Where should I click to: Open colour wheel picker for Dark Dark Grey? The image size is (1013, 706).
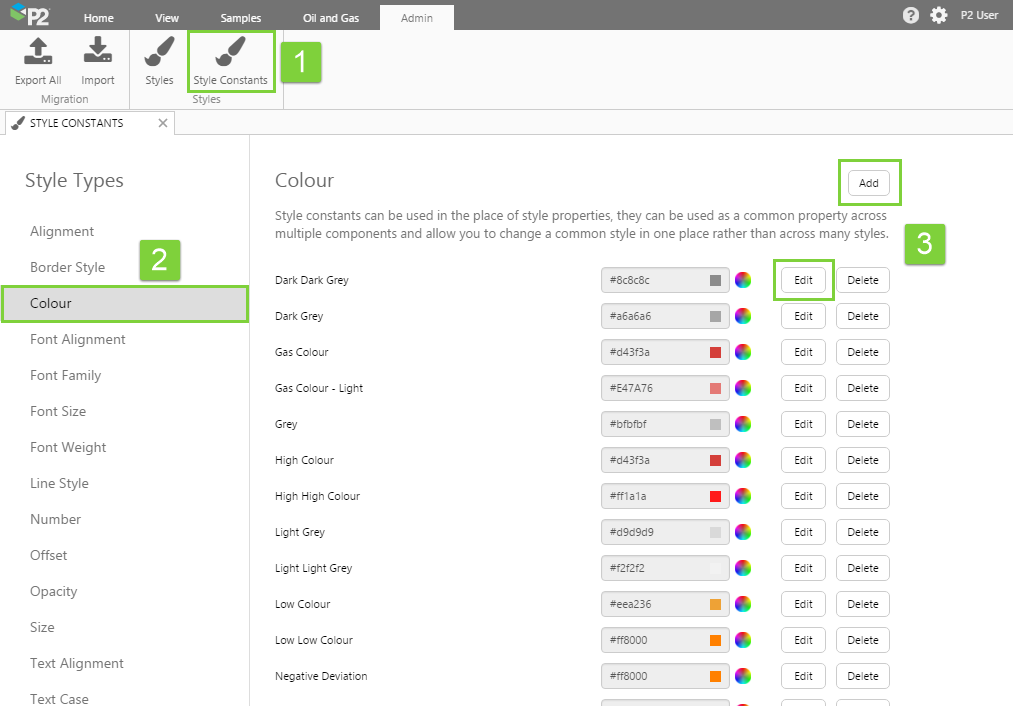click(743, 280)
